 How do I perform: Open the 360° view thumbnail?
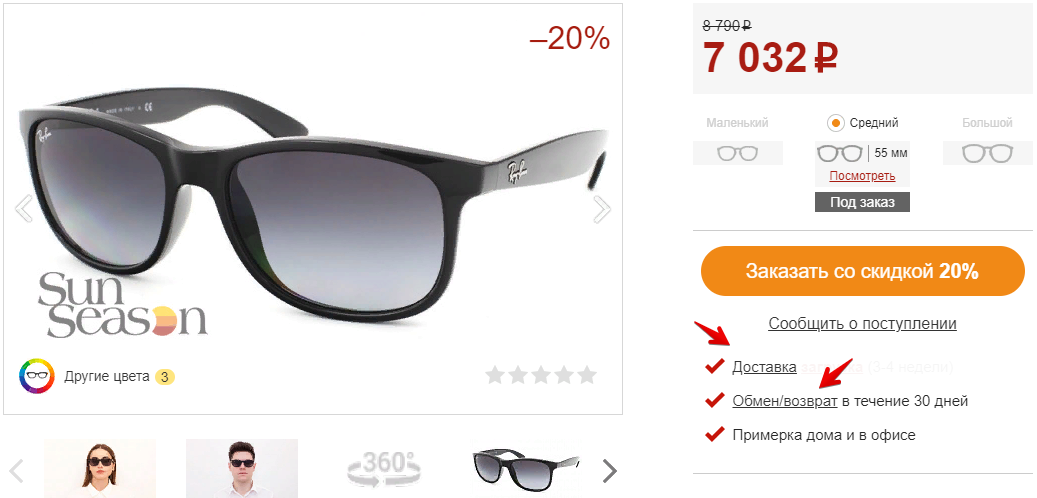click(384, 468)
